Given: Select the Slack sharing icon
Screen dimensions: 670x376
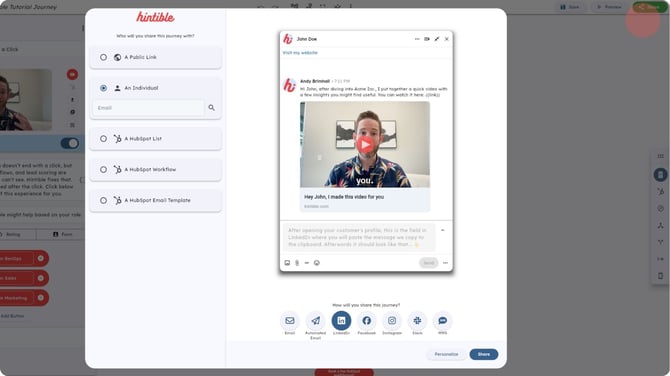Looking at the screenshot, I should tap(417, 320).
